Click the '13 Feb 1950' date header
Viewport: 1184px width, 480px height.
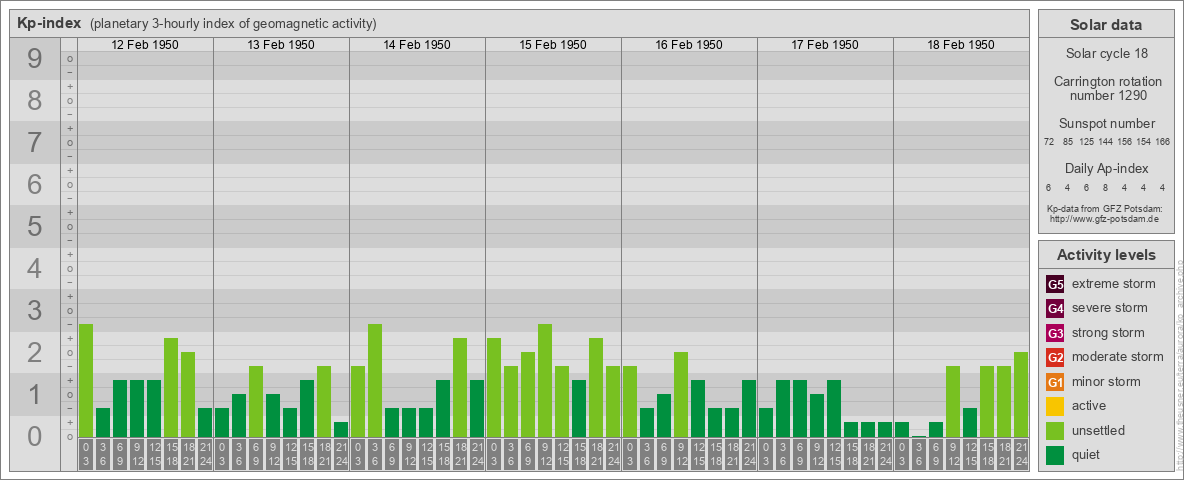point(281,45)
